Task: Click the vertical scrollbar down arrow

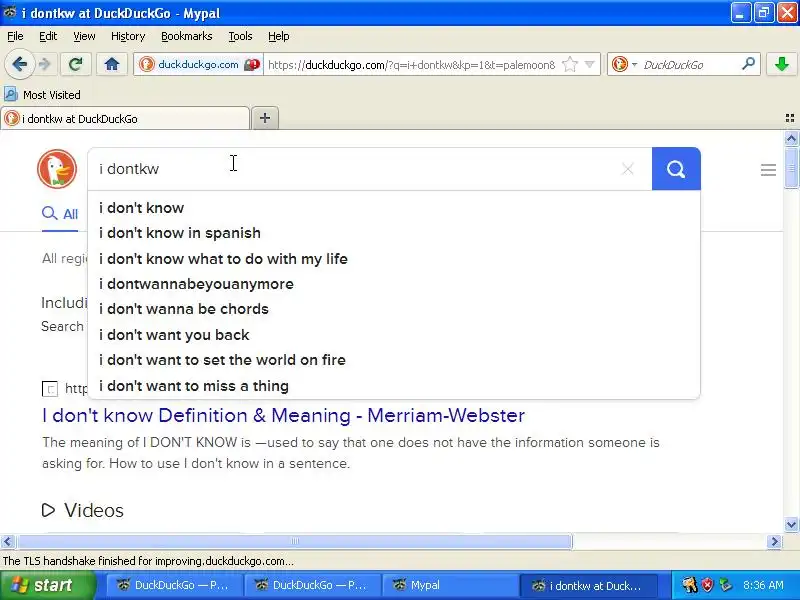Action: [x=791, y=524]
